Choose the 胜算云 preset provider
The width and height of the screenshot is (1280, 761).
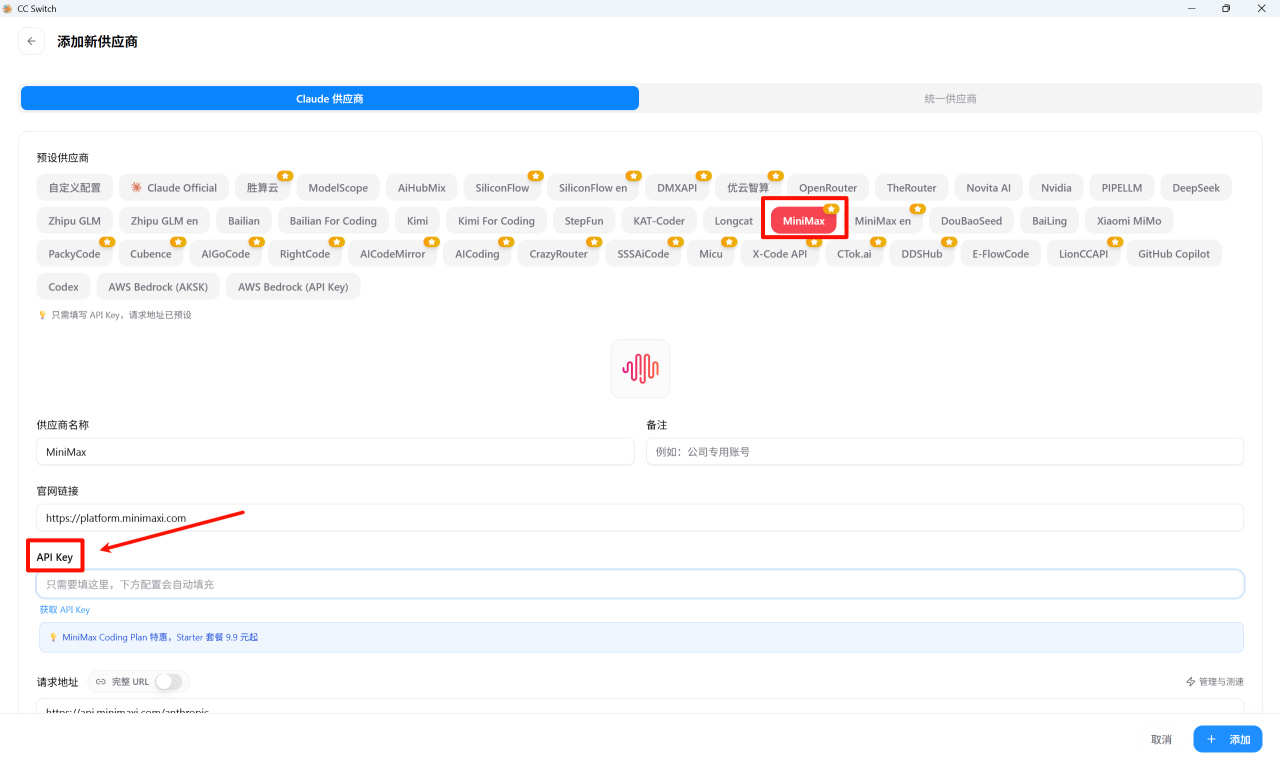[x=263, y=188]
